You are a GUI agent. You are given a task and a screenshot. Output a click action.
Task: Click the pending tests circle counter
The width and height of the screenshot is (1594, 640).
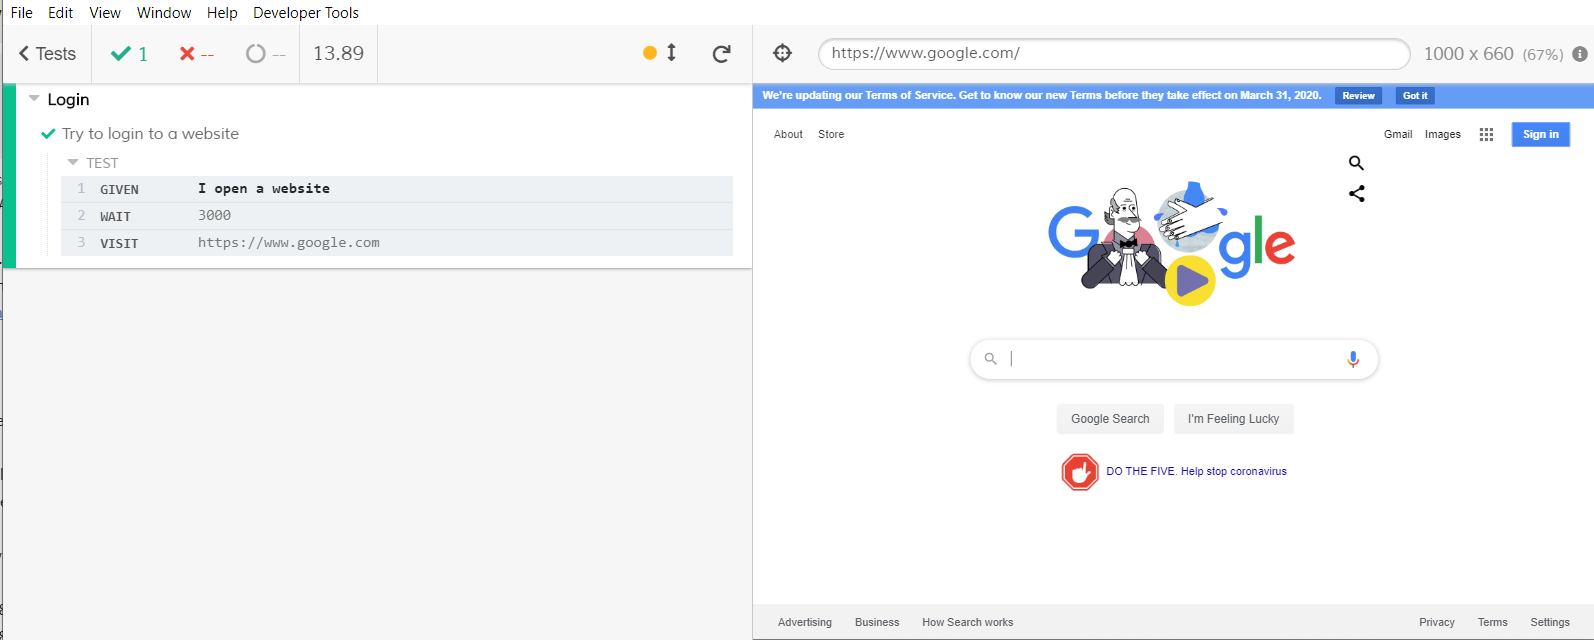265,54
